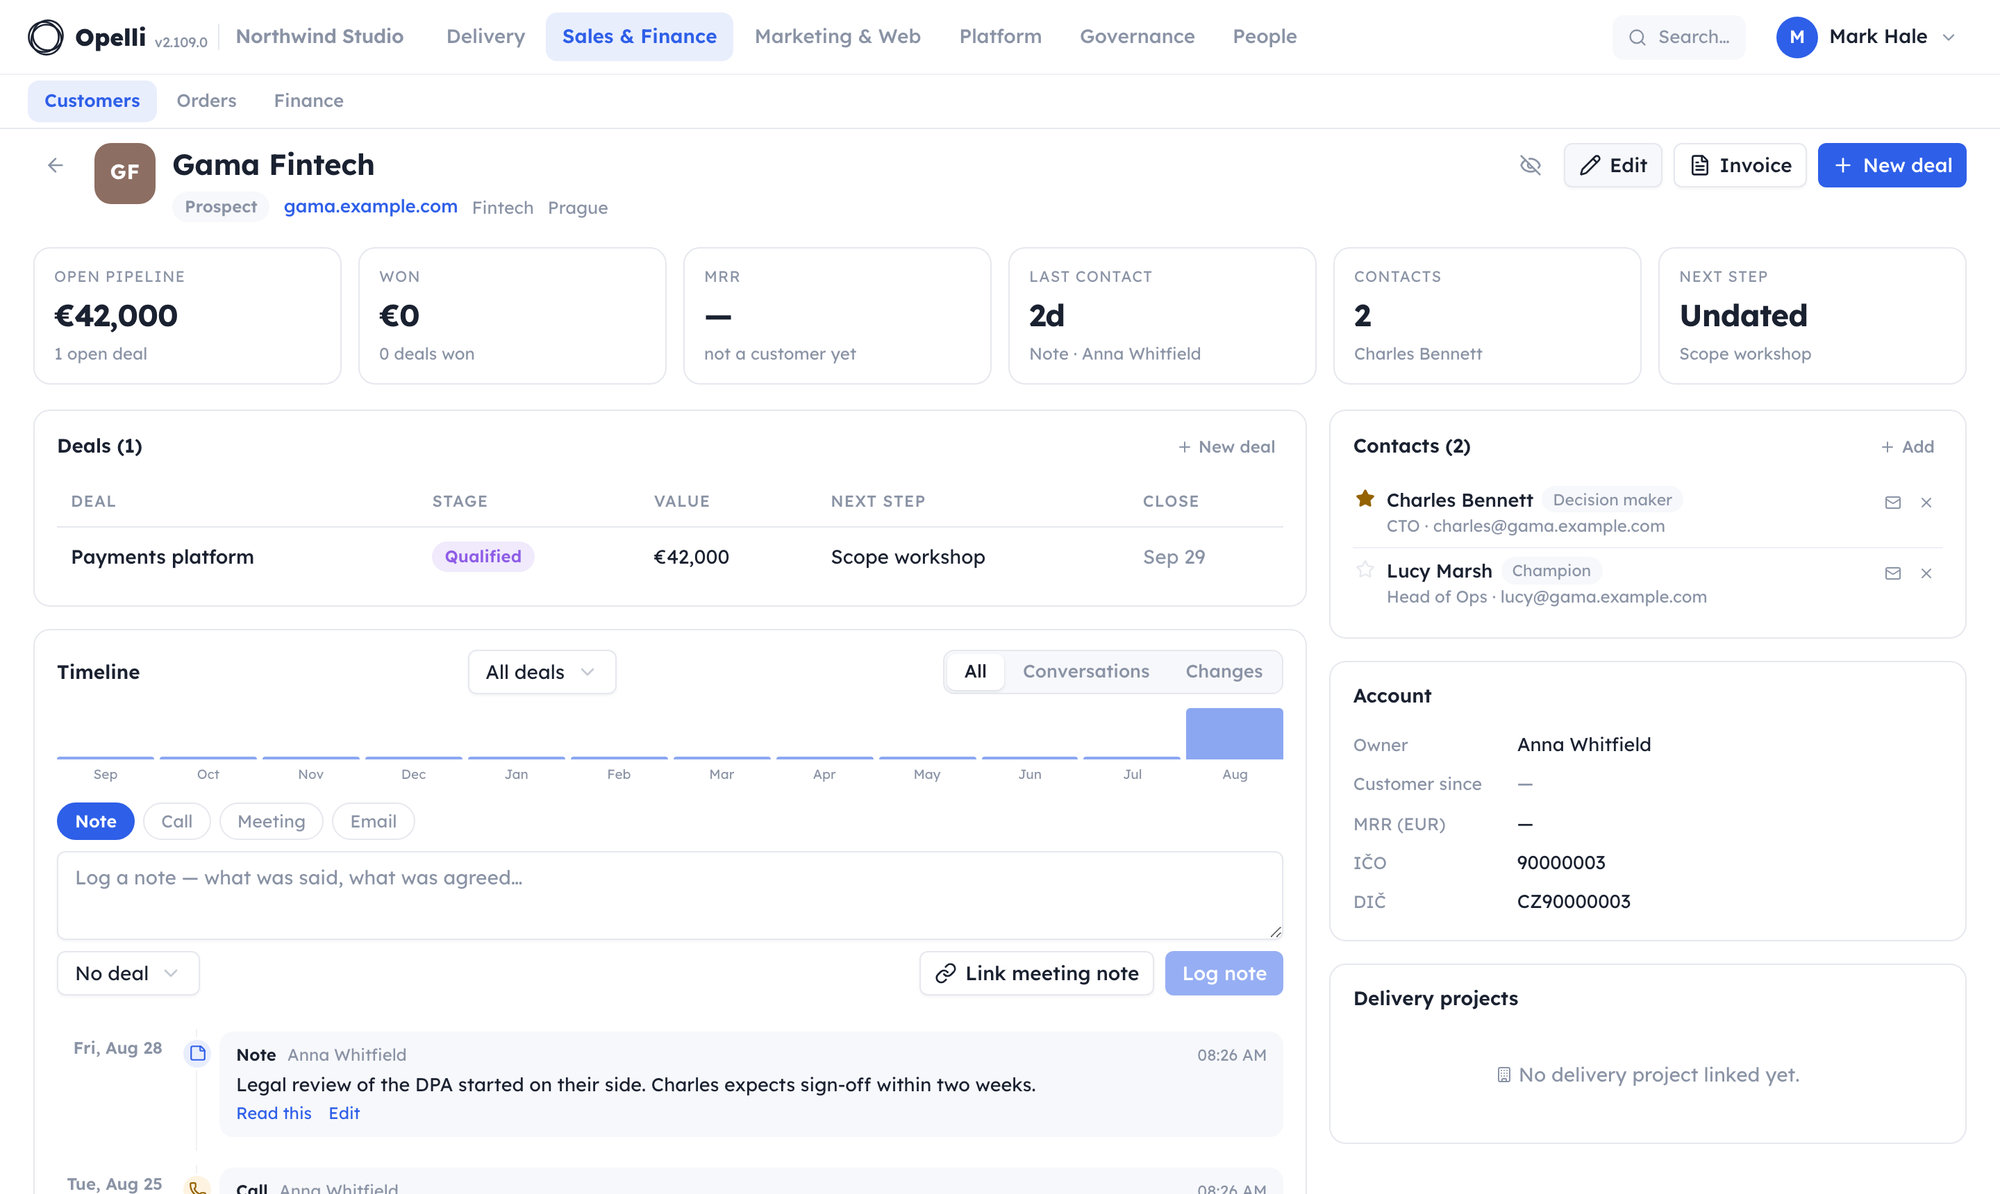This screenshot has height=1194, width=2000.
Task: Email Charles Bennett via envelope icon
Action: 1893,503
